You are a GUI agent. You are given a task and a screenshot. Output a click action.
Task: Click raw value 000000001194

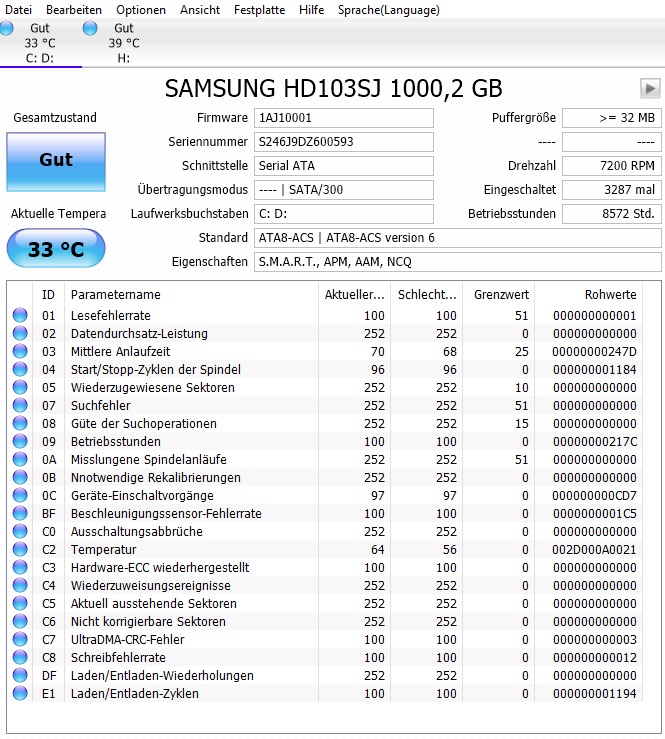[x=594, y=694]
